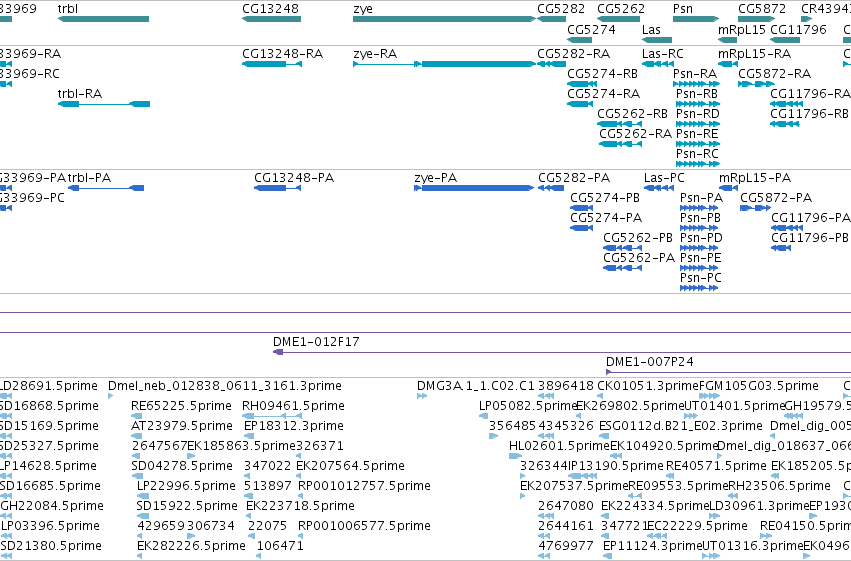The width and height of the screenshot is (851, 561).
Task: Select EST SD15922.5prime
Action: [141, 516]
